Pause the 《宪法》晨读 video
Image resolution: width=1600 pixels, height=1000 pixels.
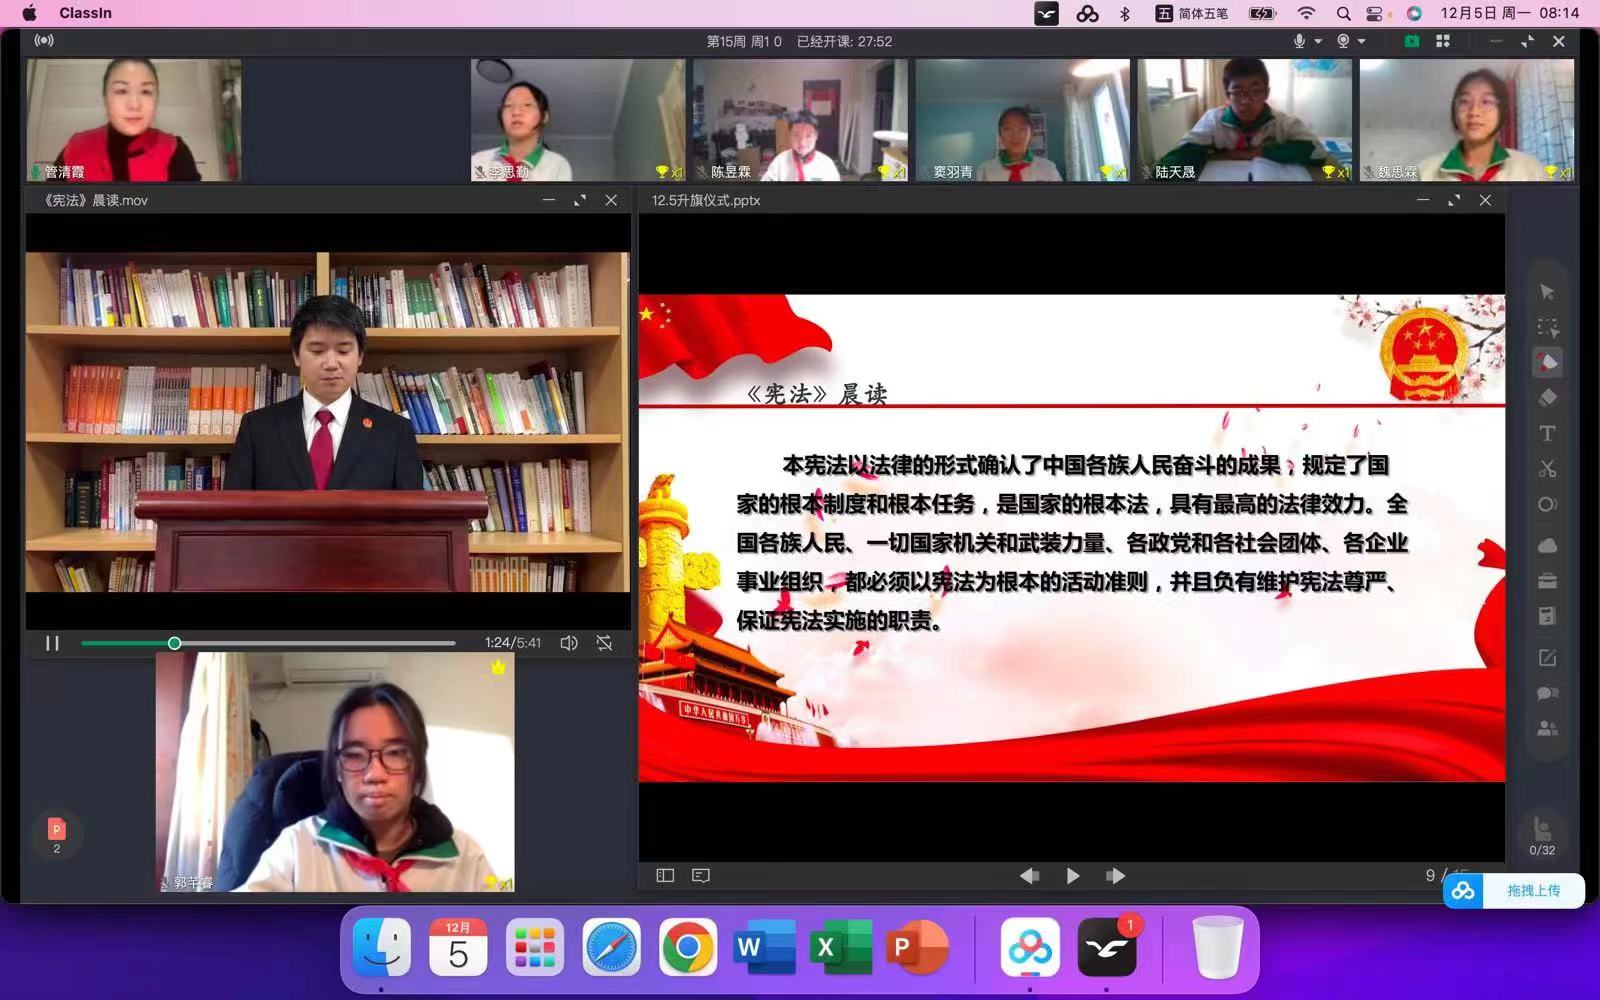(x=52, y=643)
